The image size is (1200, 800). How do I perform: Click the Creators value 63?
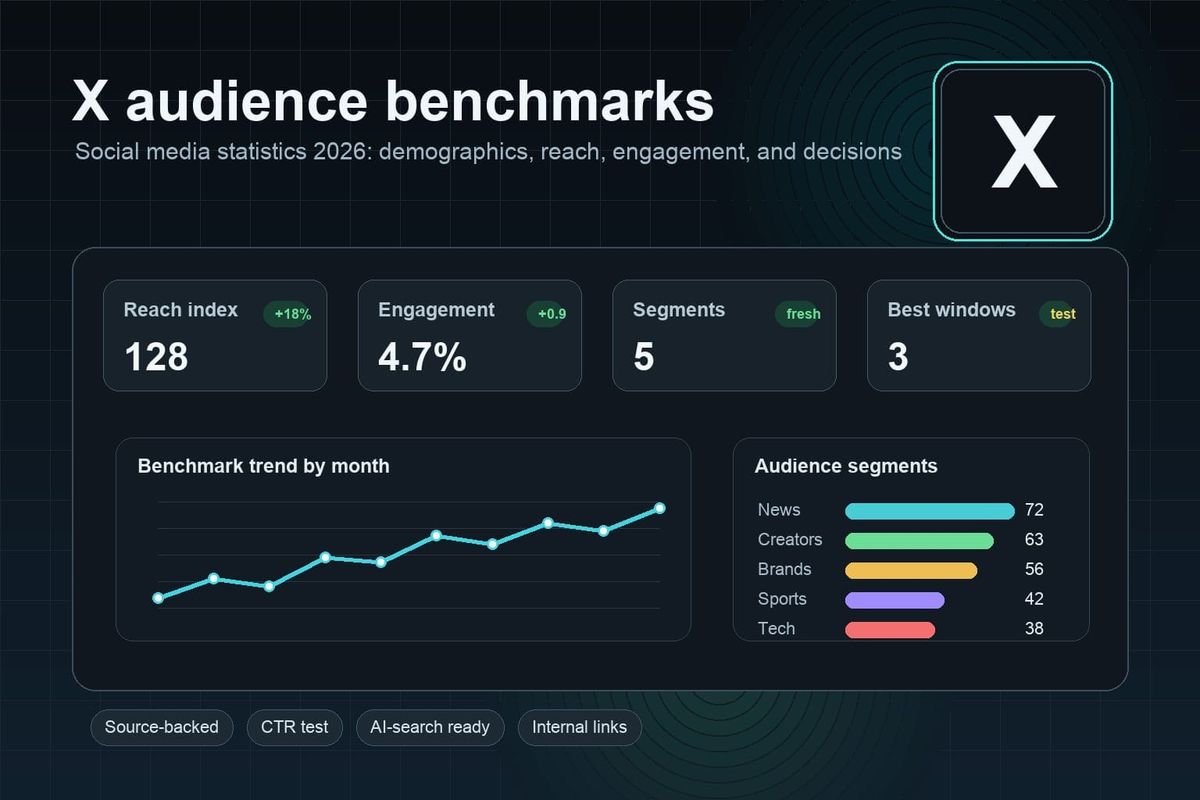tap(1034, 540)
